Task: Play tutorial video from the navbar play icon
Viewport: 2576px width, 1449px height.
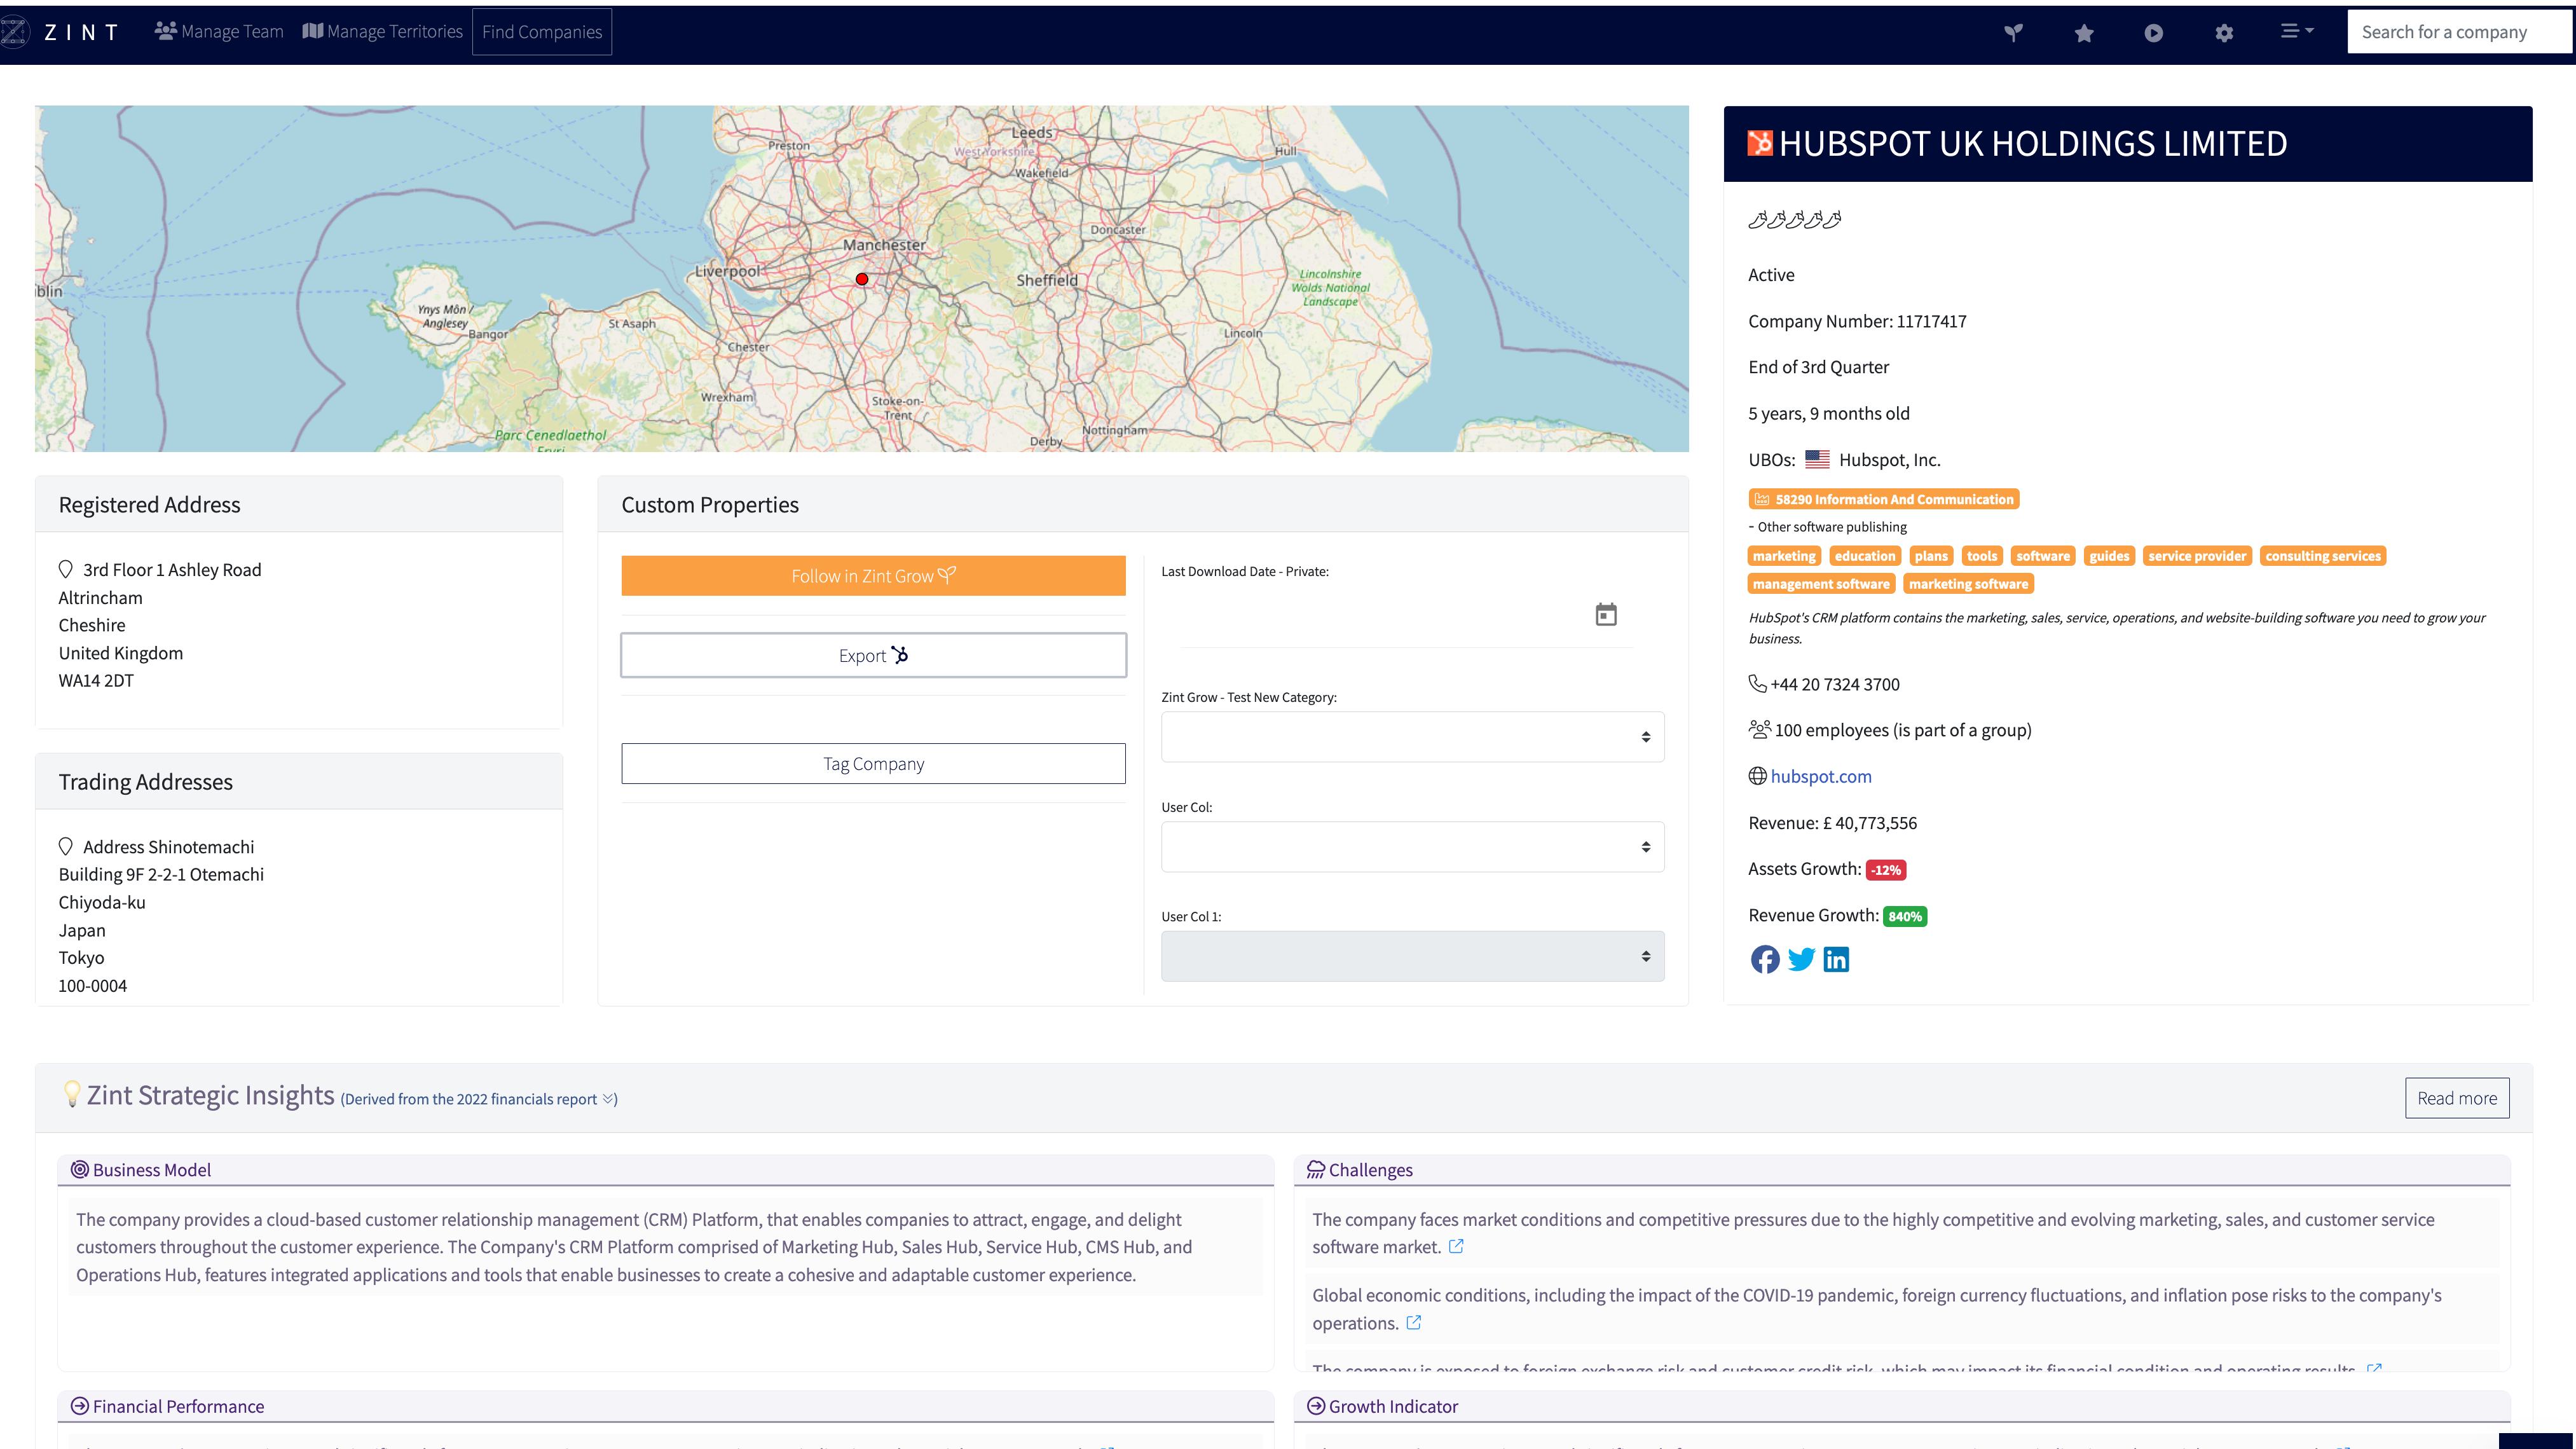Action: tap(2154, 31)
